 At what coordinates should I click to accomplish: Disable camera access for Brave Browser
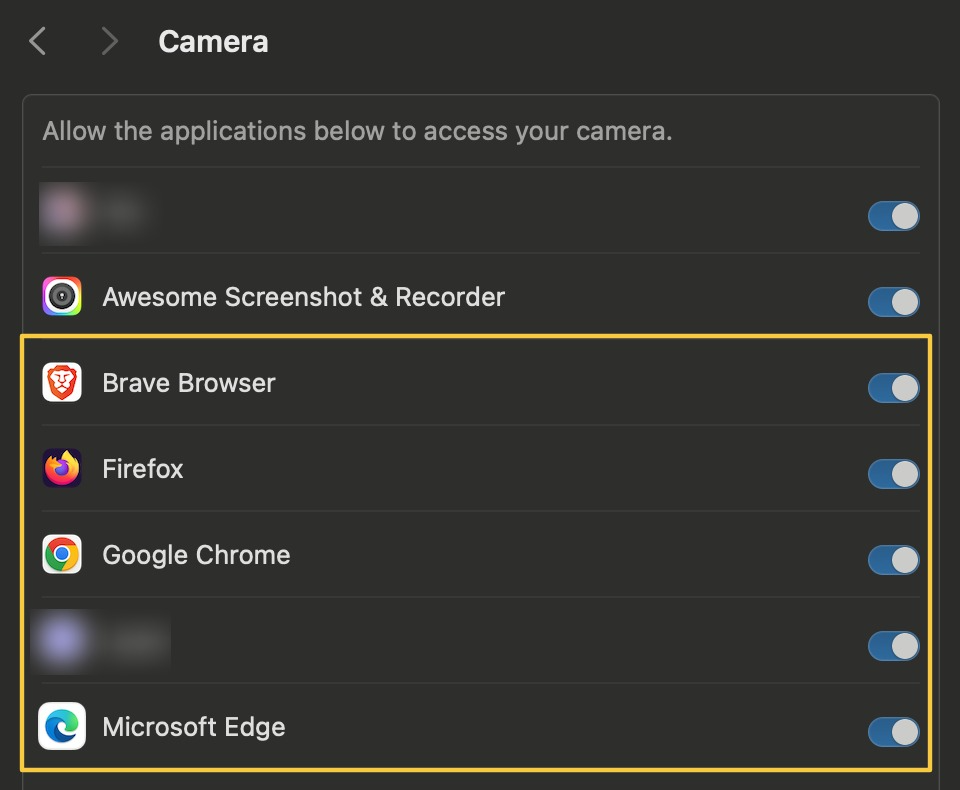pyautogui.click(x=893, y=388)
